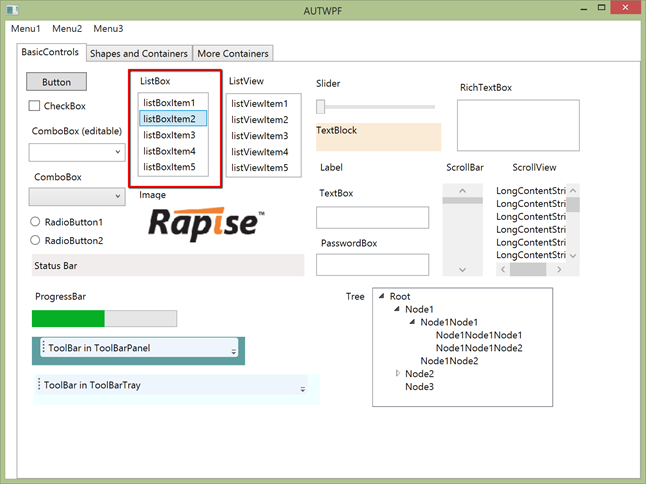Click the ScrollBar down arrow
646x484 pixels.
point(462,269)
